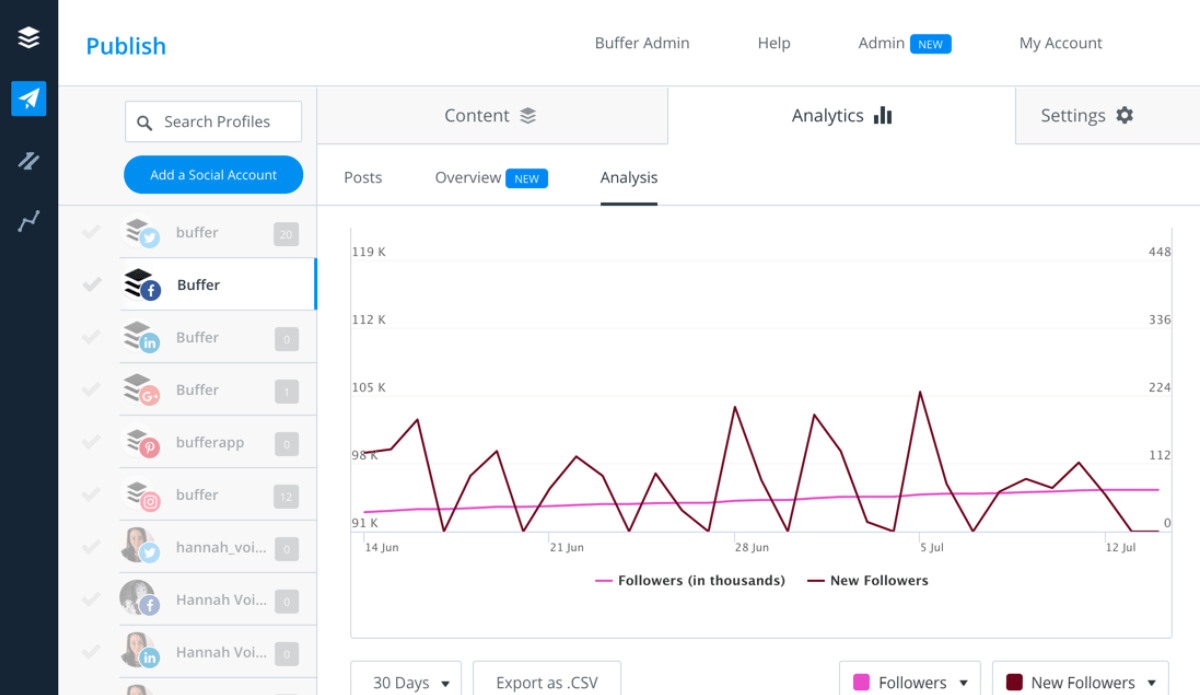Open the Reply double-slash sidebar icon
Screen dimensions: 1200x695
29,161
